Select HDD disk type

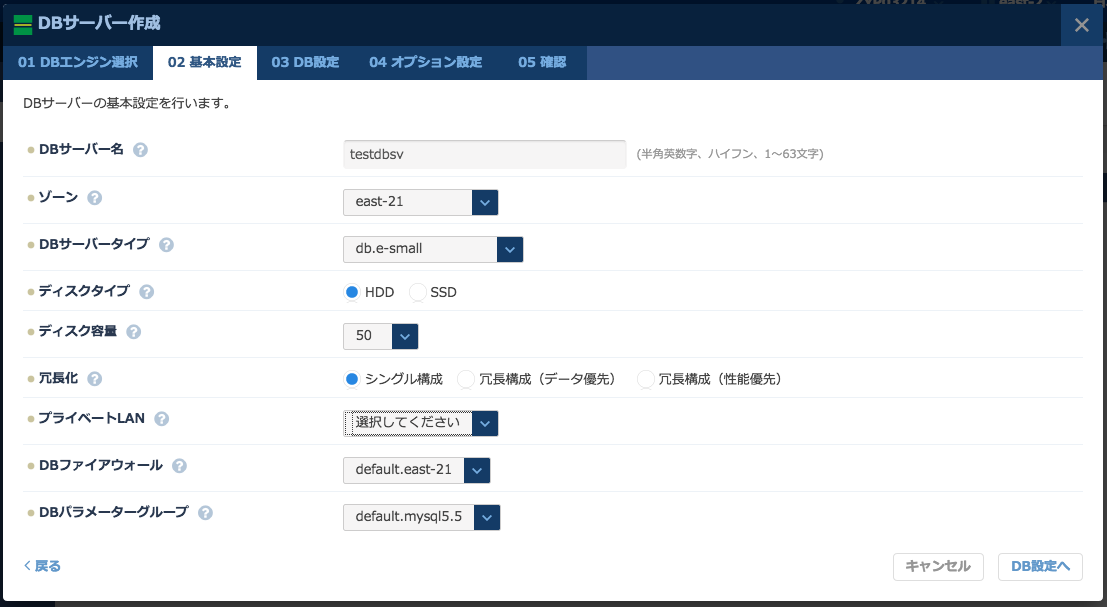click(x=352, y=292)
